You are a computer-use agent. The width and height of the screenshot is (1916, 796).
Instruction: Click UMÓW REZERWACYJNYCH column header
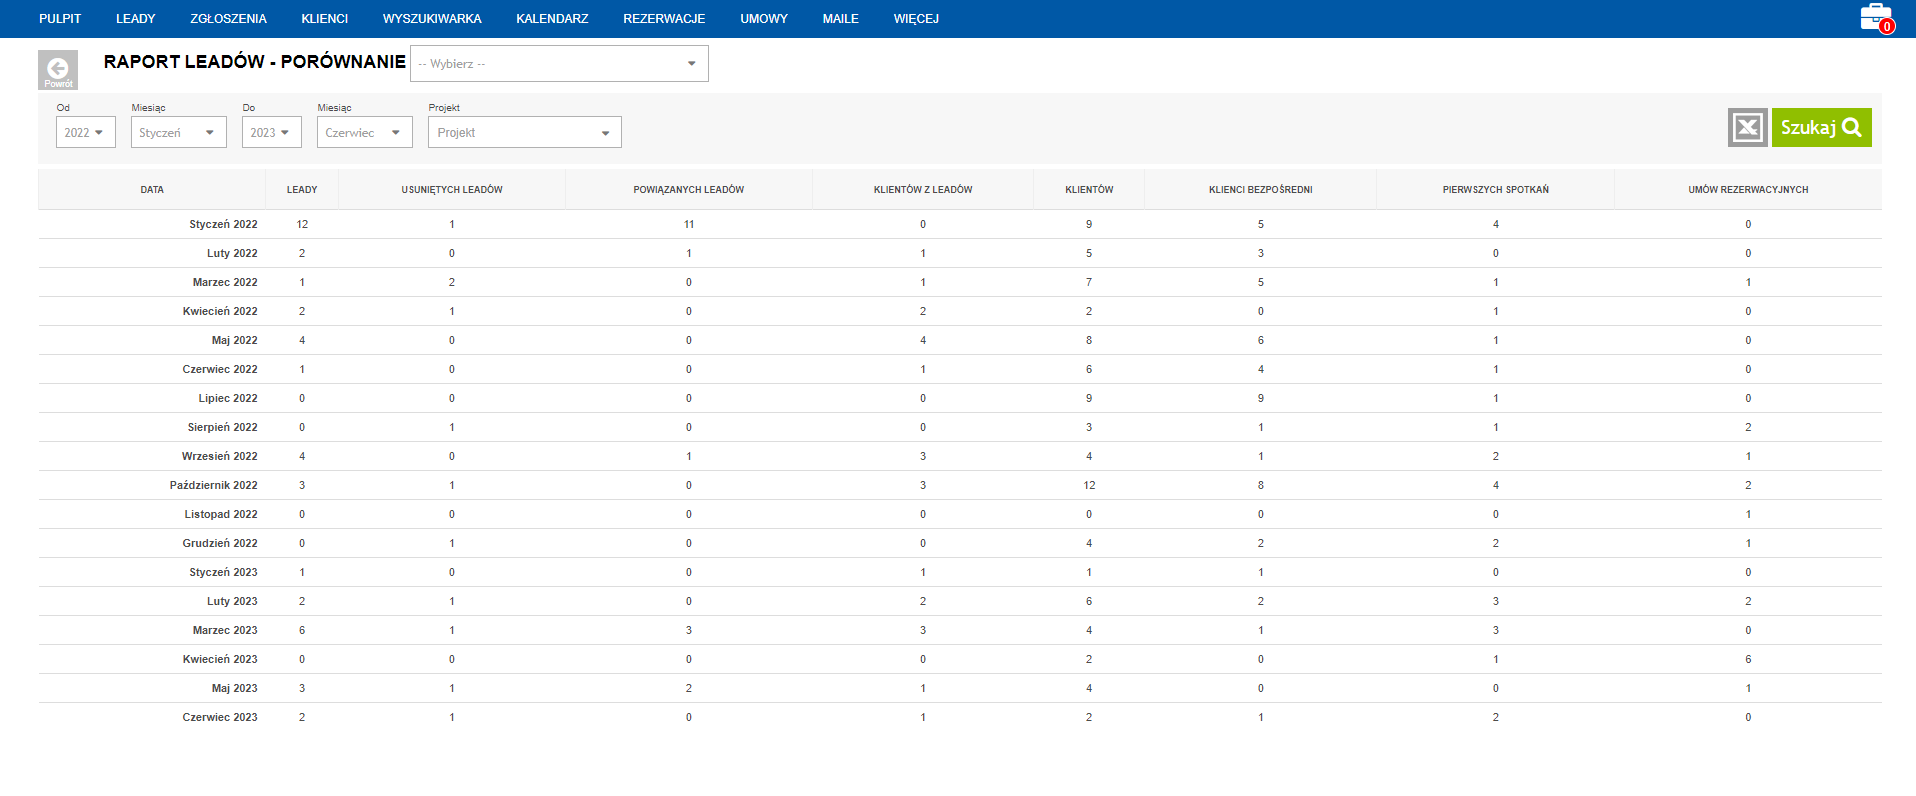click(x=1748, y=190)
